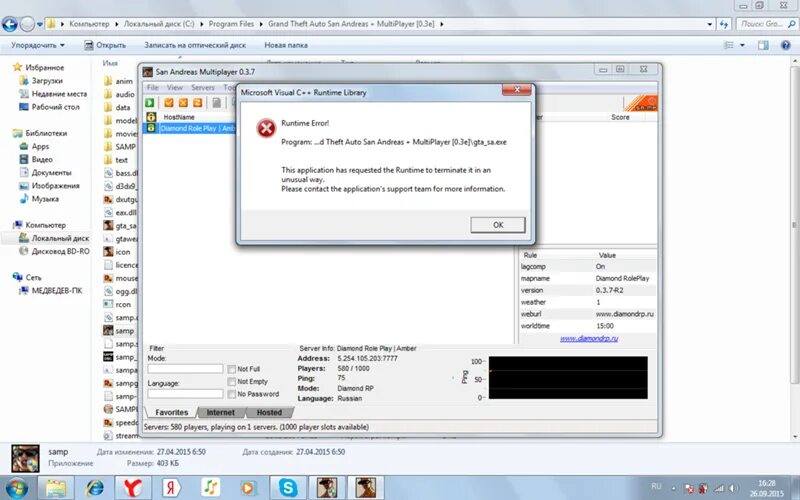Click the orange X Delete Server icon
Viewport: 800px width, 500px height.
183,103
